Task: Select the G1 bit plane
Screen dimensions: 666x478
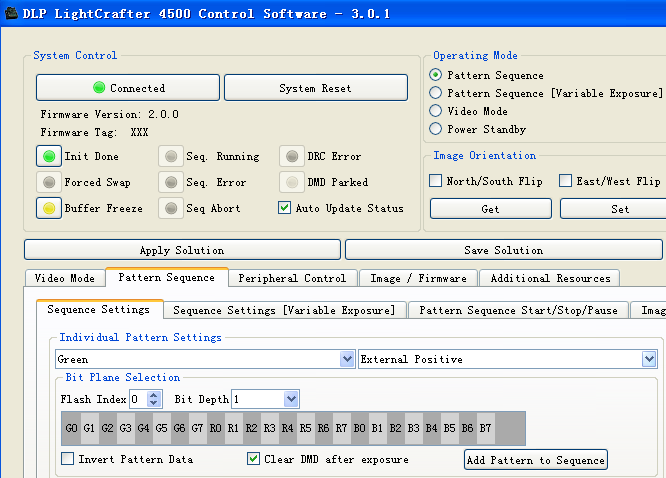Action: click(x=89, y=428)
